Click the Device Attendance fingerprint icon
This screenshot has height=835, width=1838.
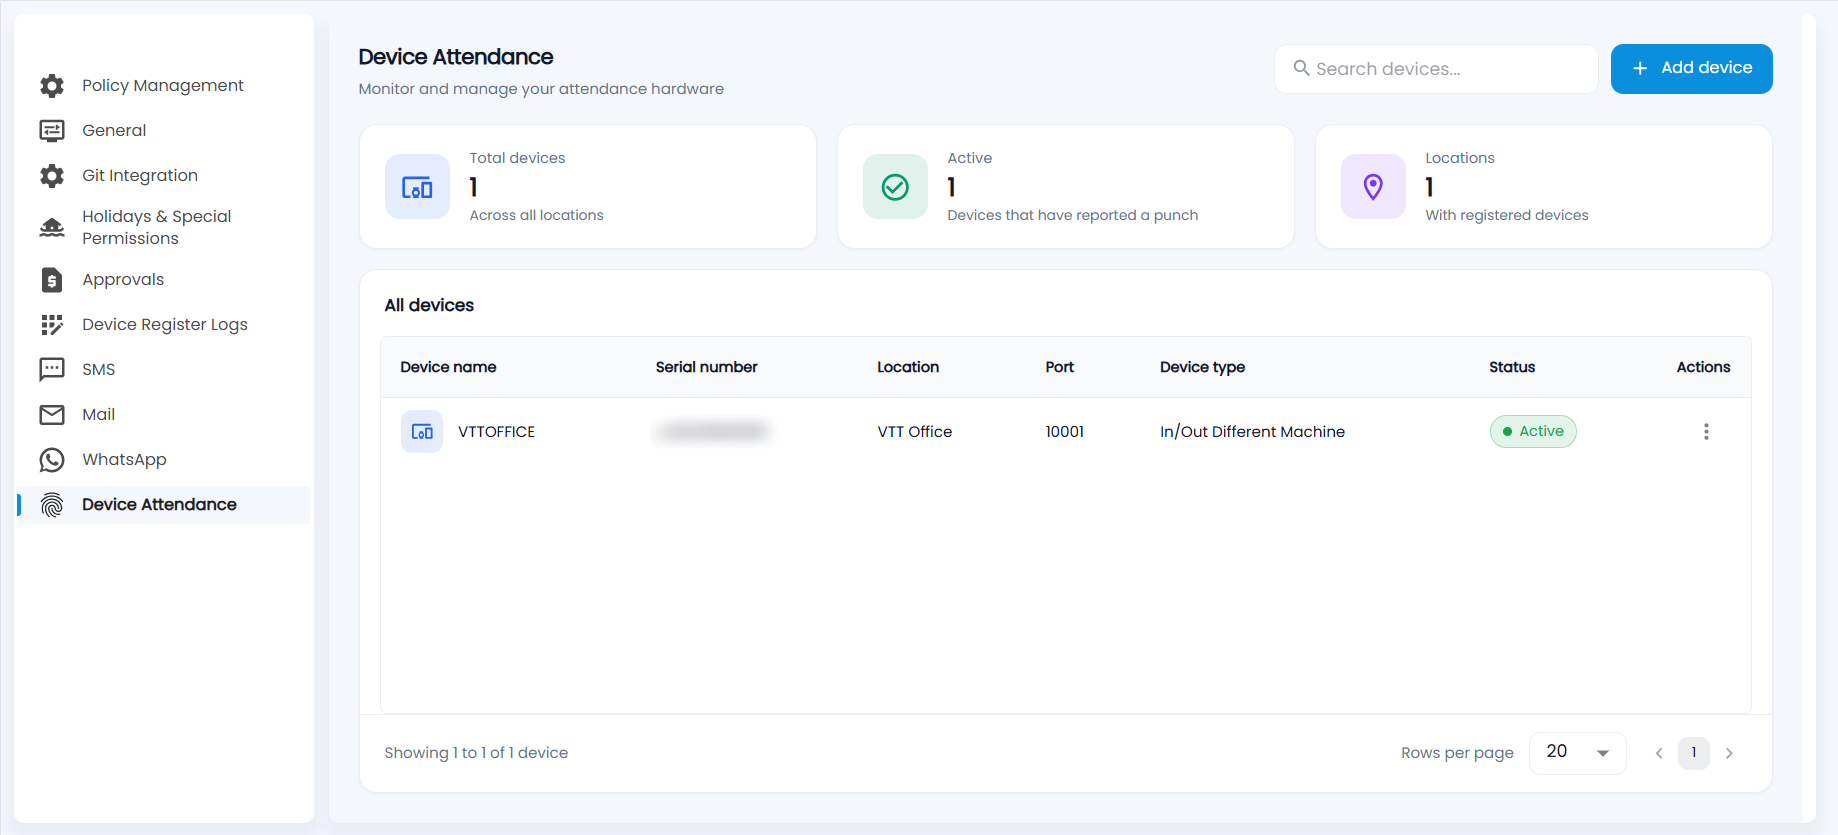coord(52,505)
